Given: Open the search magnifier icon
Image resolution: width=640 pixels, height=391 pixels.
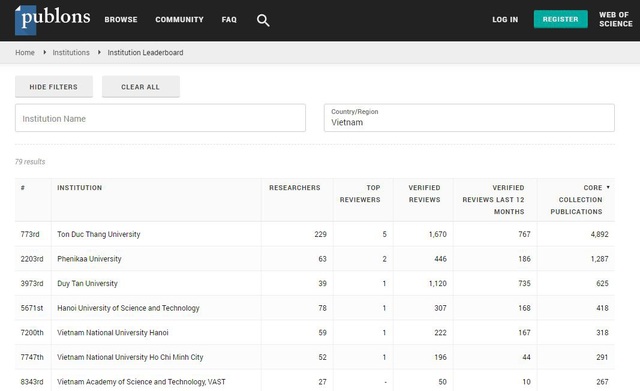Looking at the screenshot, I should click(x=263, y=20).
